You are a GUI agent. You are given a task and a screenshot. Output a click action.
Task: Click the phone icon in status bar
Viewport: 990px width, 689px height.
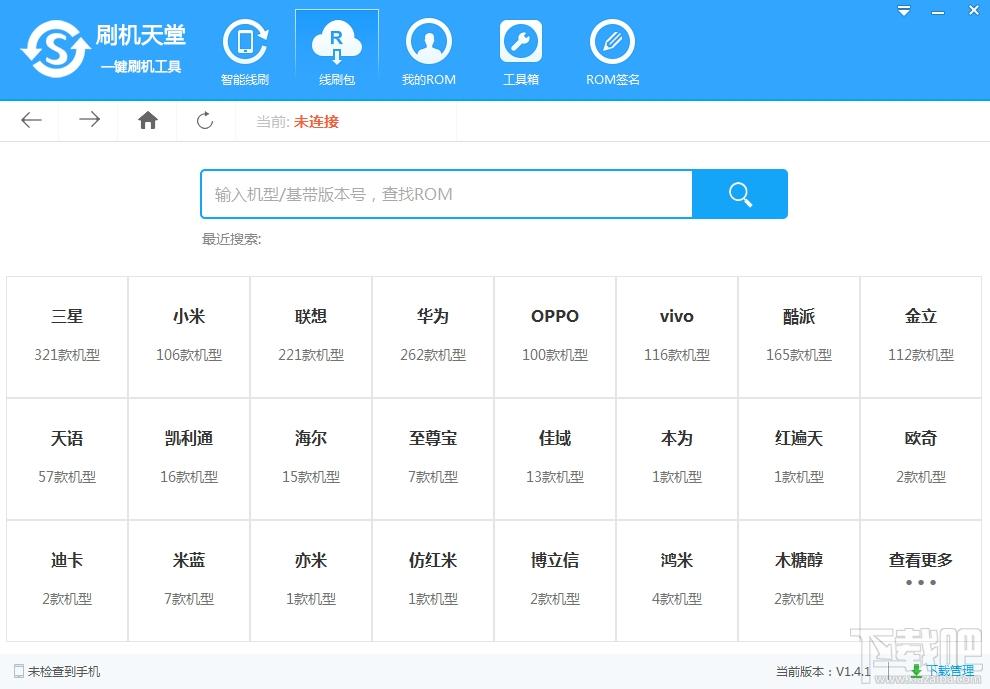18,671
